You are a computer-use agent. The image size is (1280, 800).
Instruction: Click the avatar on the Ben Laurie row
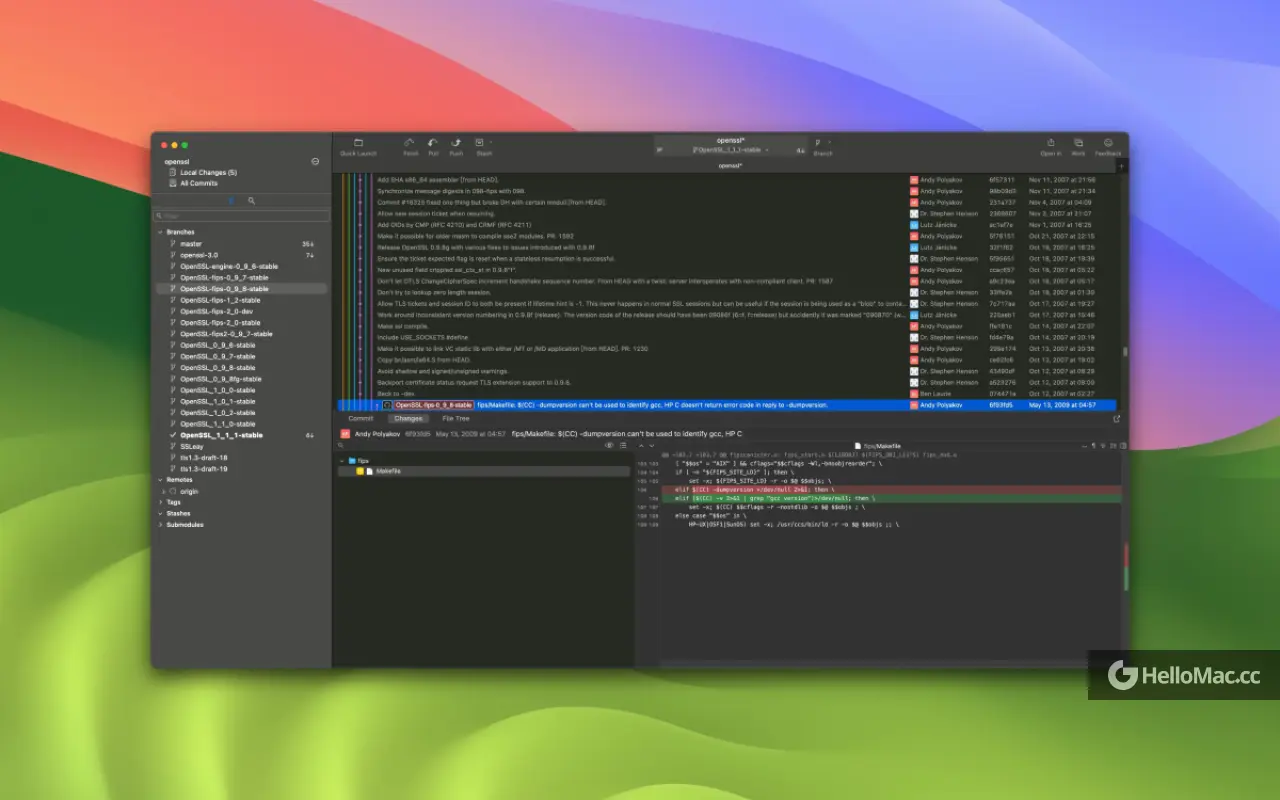coord(914,394)
